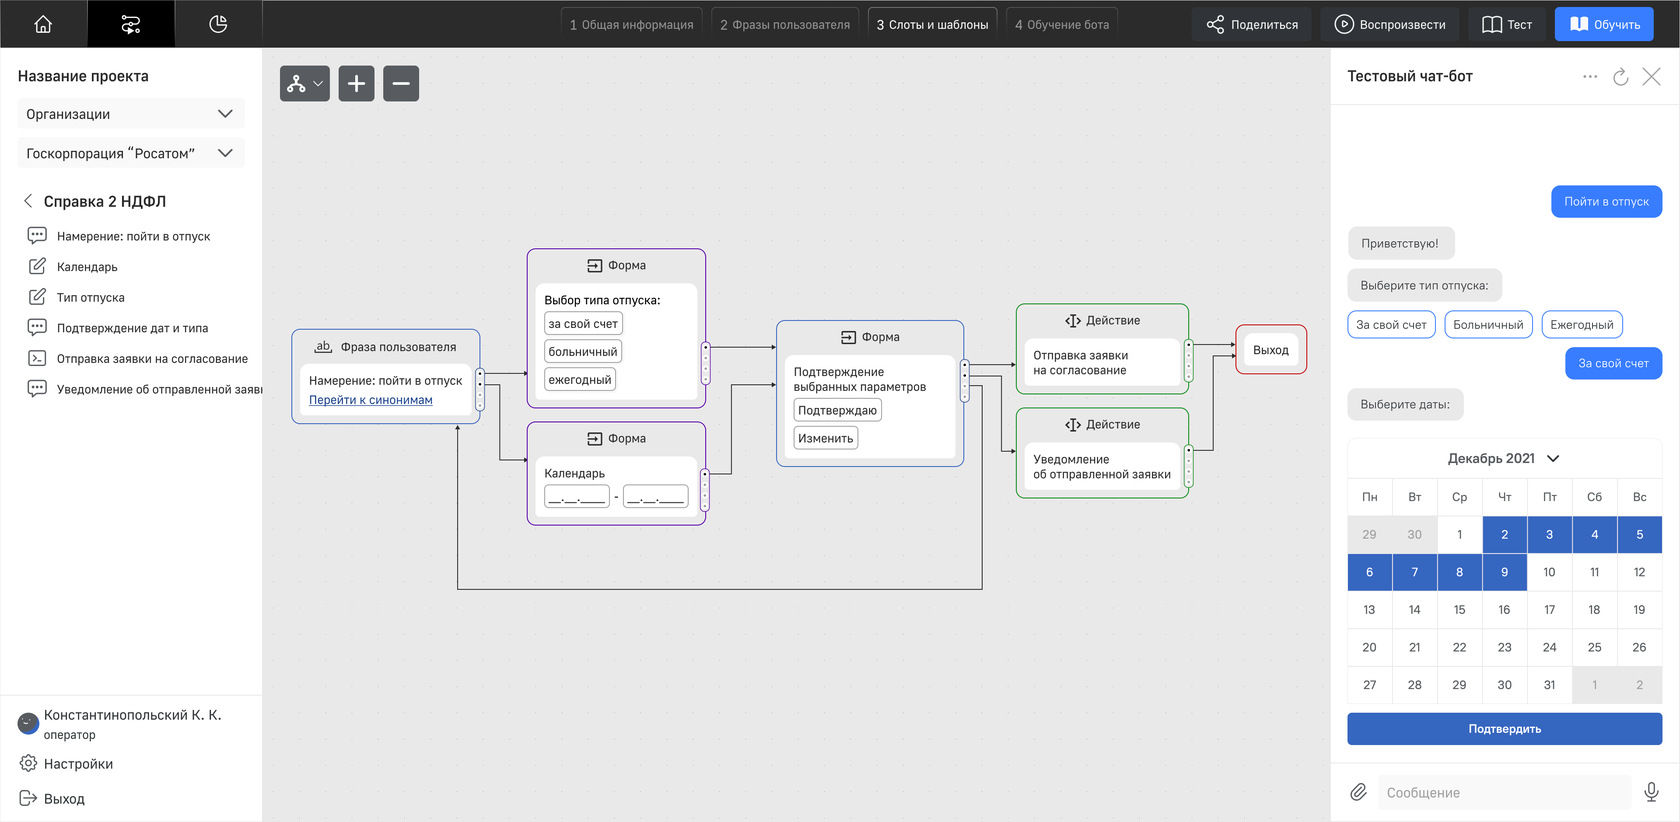Screen dimensions: 1680x822
Task: Open the "Обучение бота" step tab
Action: (1061, 25)
